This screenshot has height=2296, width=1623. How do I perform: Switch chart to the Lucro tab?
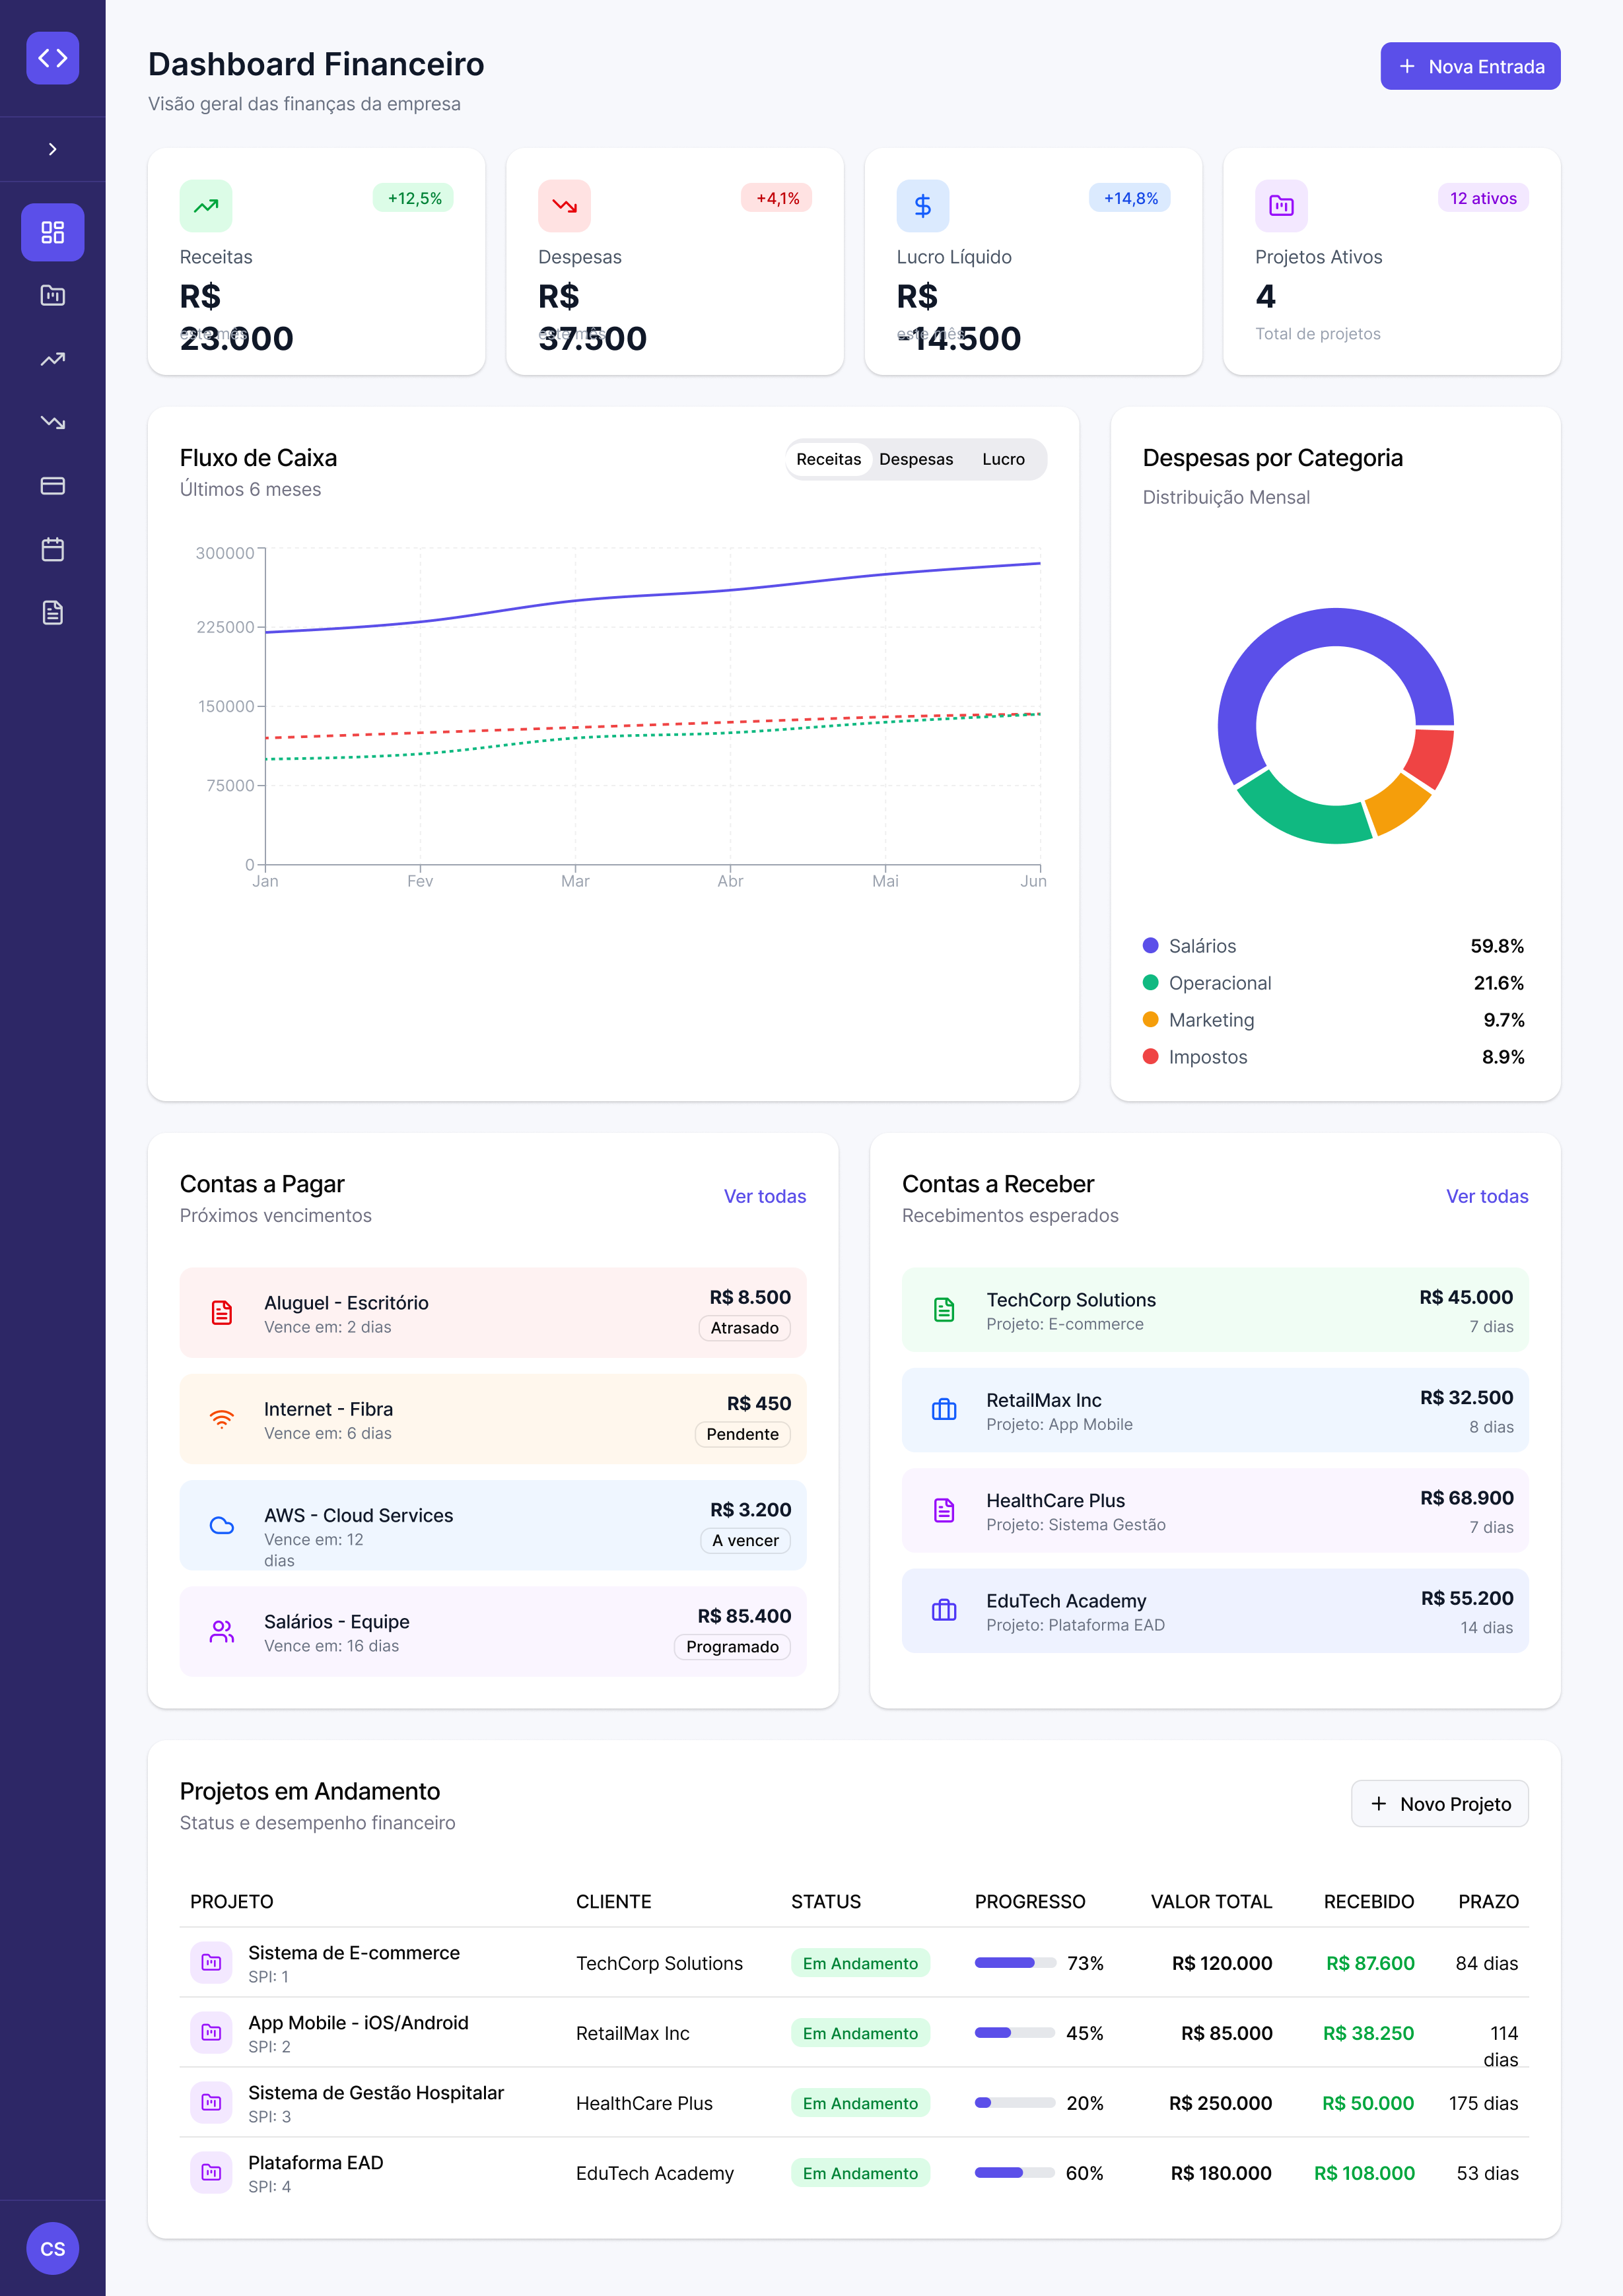click(1003, 459)
